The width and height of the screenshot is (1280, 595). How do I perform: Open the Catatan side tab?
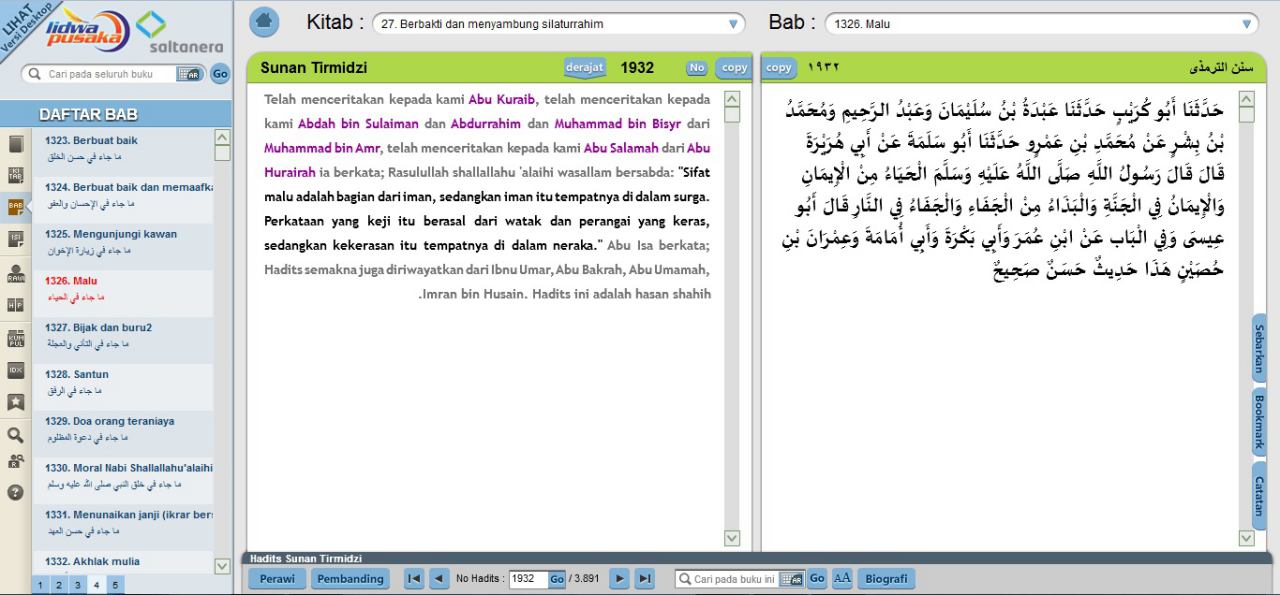[1259, 496]
